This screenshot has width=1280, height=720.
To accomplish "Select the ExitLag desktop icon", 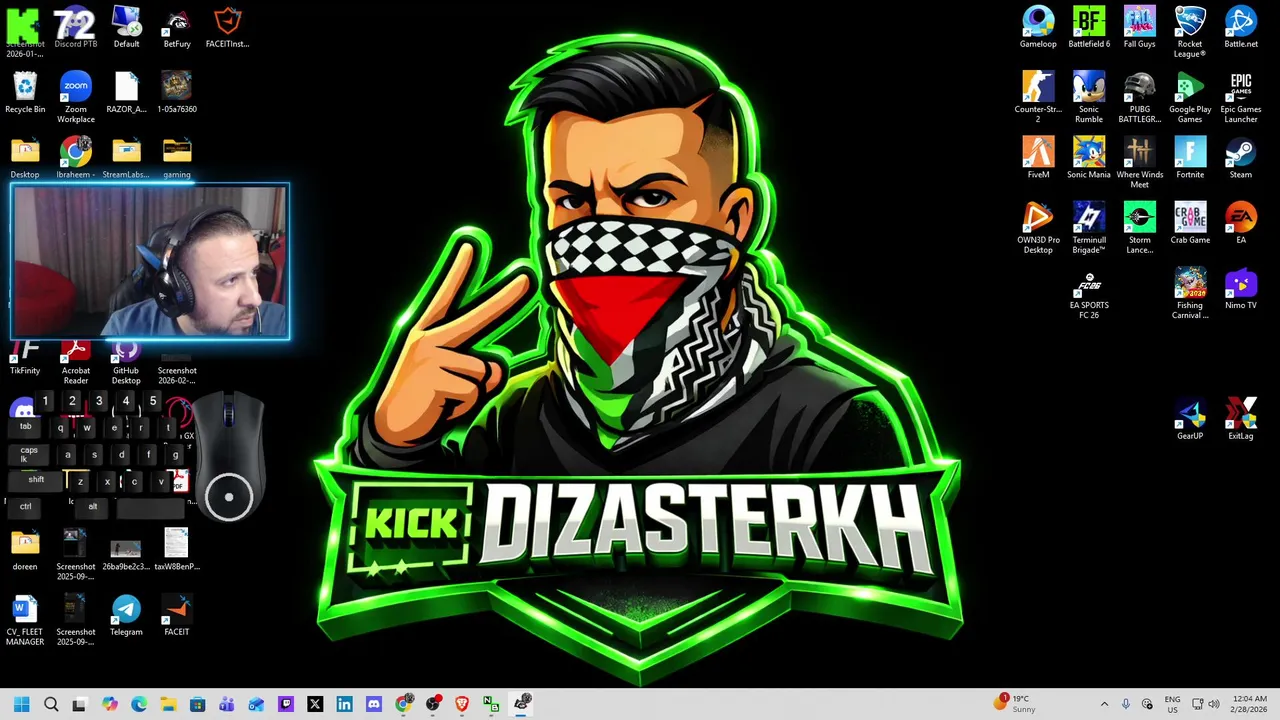I will (1241, 419).
